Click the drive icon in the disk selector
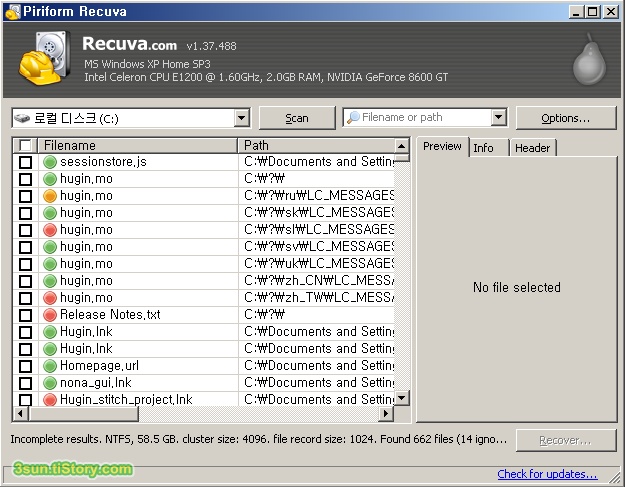The height and width of the screenshot is (487, 625). [x=22, y=118]
